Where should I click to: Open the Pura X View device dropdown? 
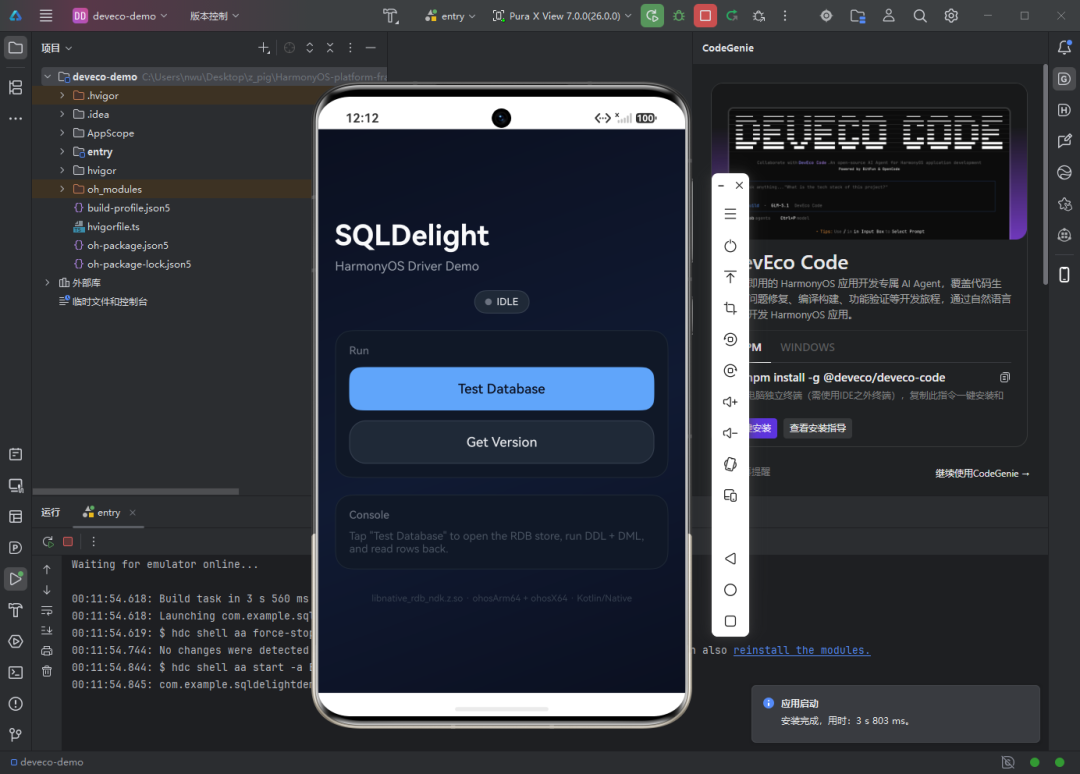[562, 16]
